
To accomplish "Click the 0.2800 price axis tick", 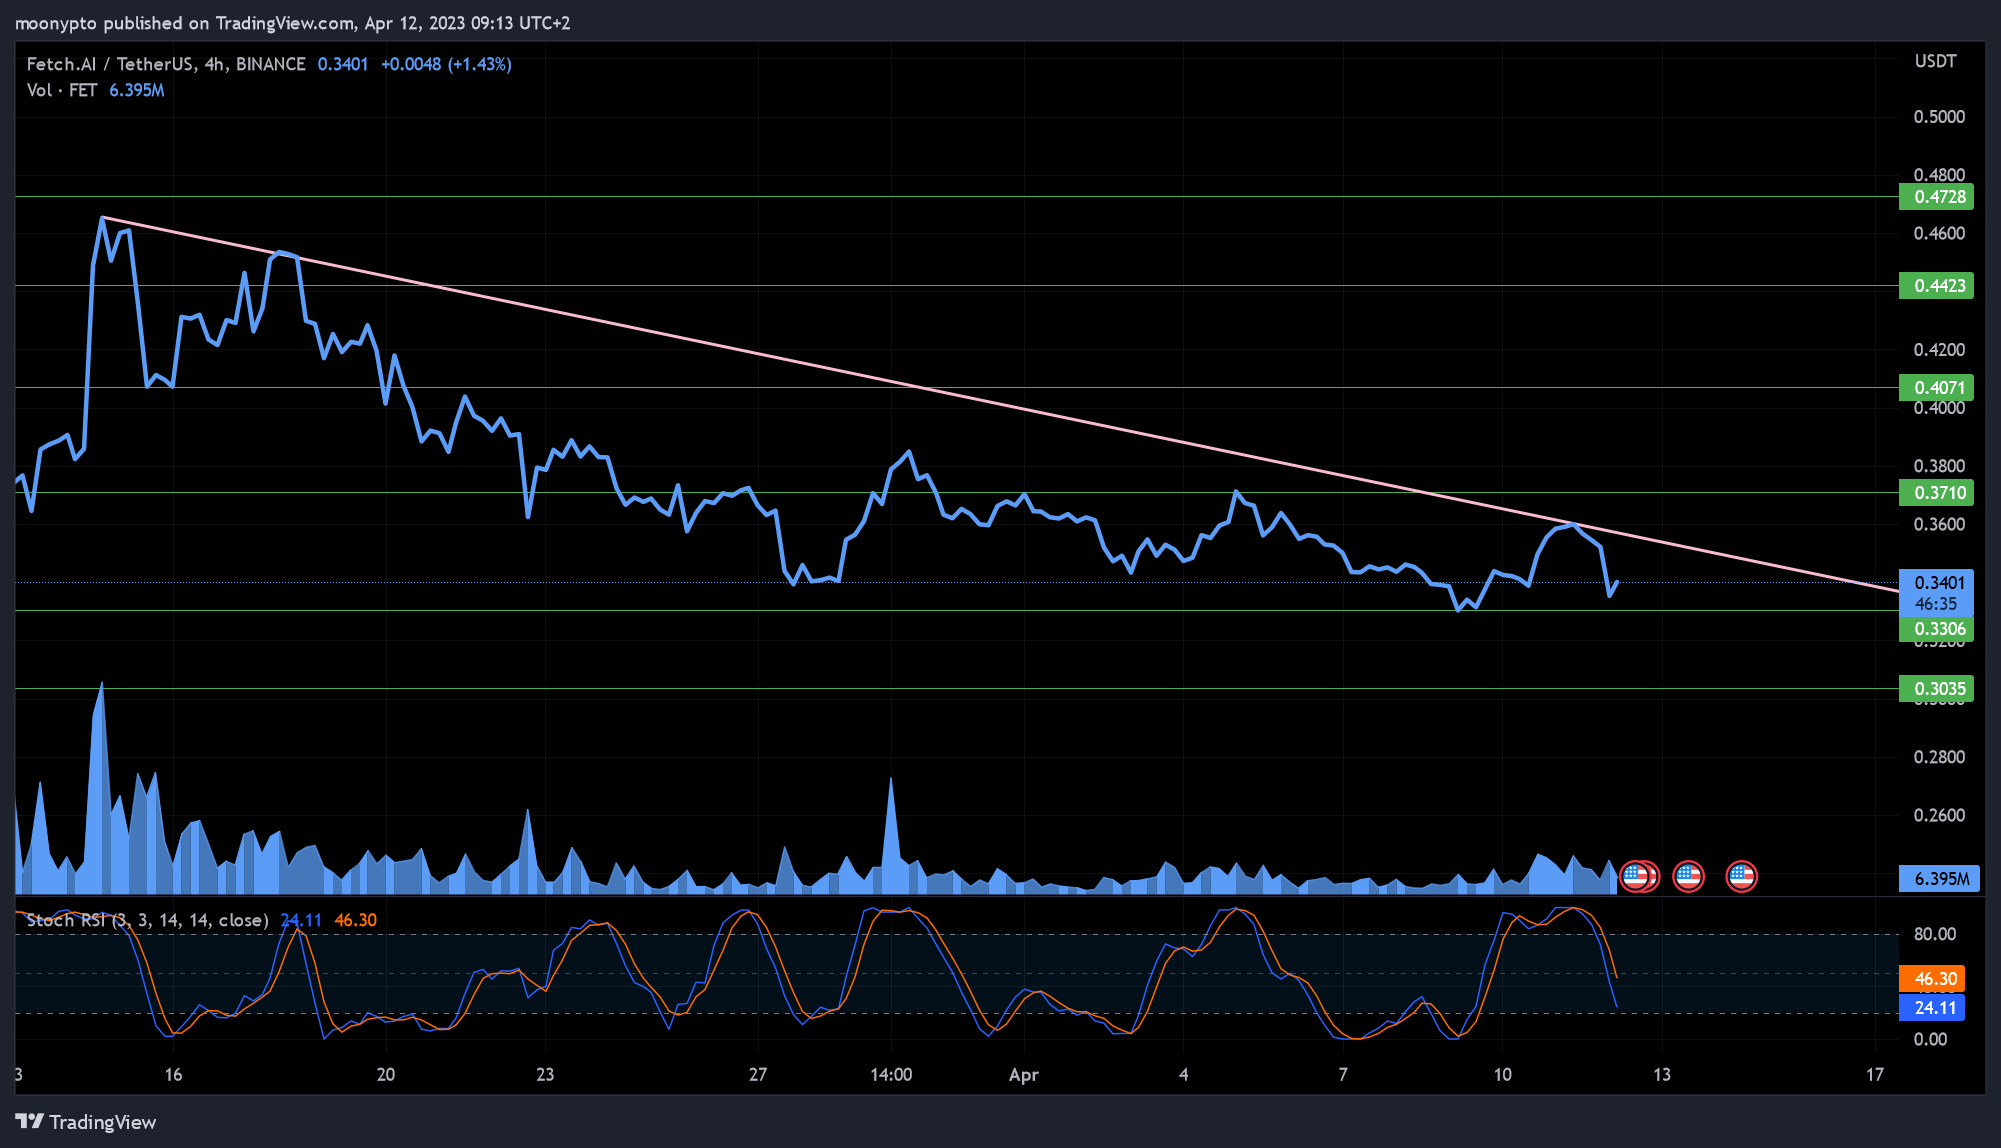I will 1939,757.
